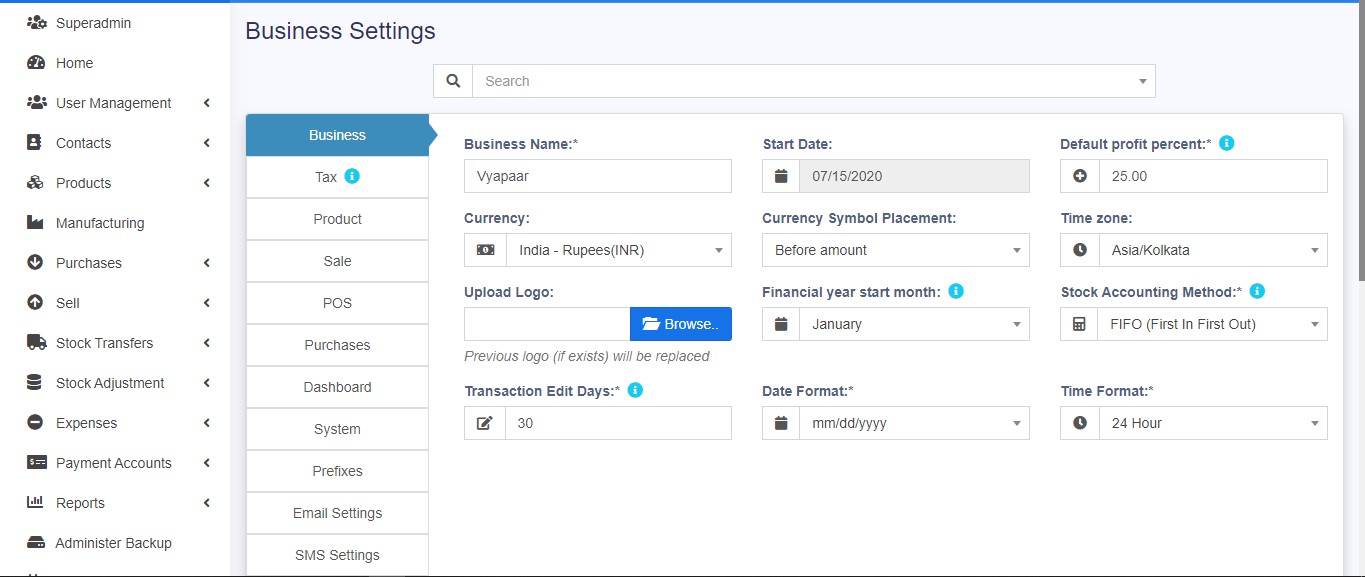1365x577 pixels.
Task: Click the Financial year start month info icon
Action: [956, 291]
